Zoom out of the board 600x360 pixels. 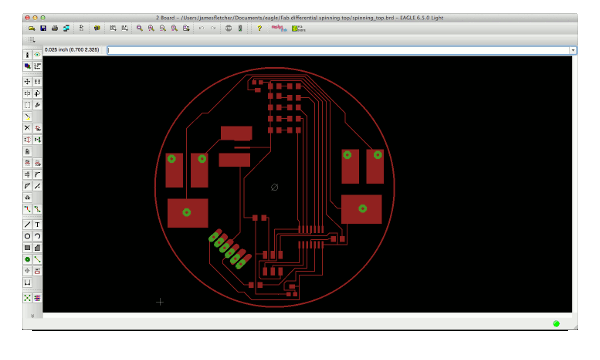coord(163,28)
